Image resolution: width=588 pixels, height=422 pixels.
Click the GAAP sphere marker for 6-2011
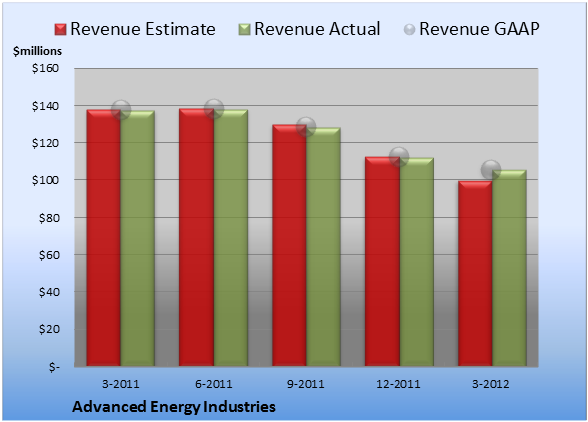click(x=214, y=109)
